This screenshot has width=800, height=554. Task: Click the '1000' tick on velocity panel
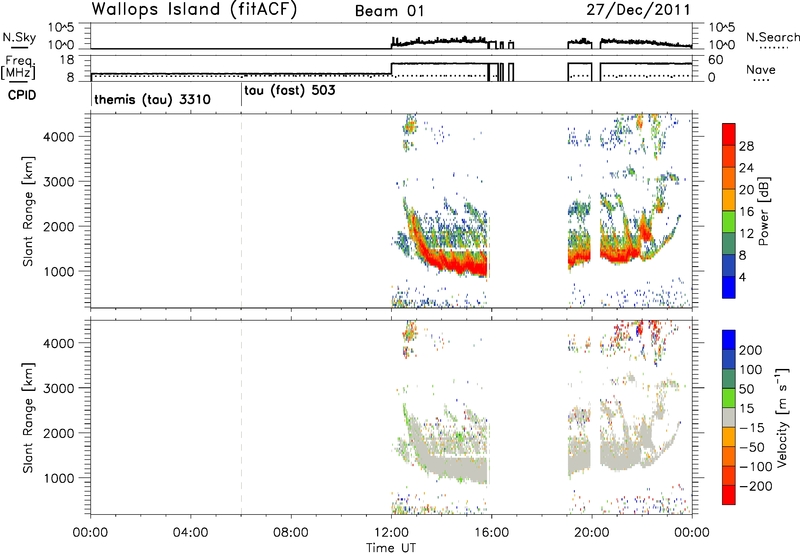click(x=59, y=478)
